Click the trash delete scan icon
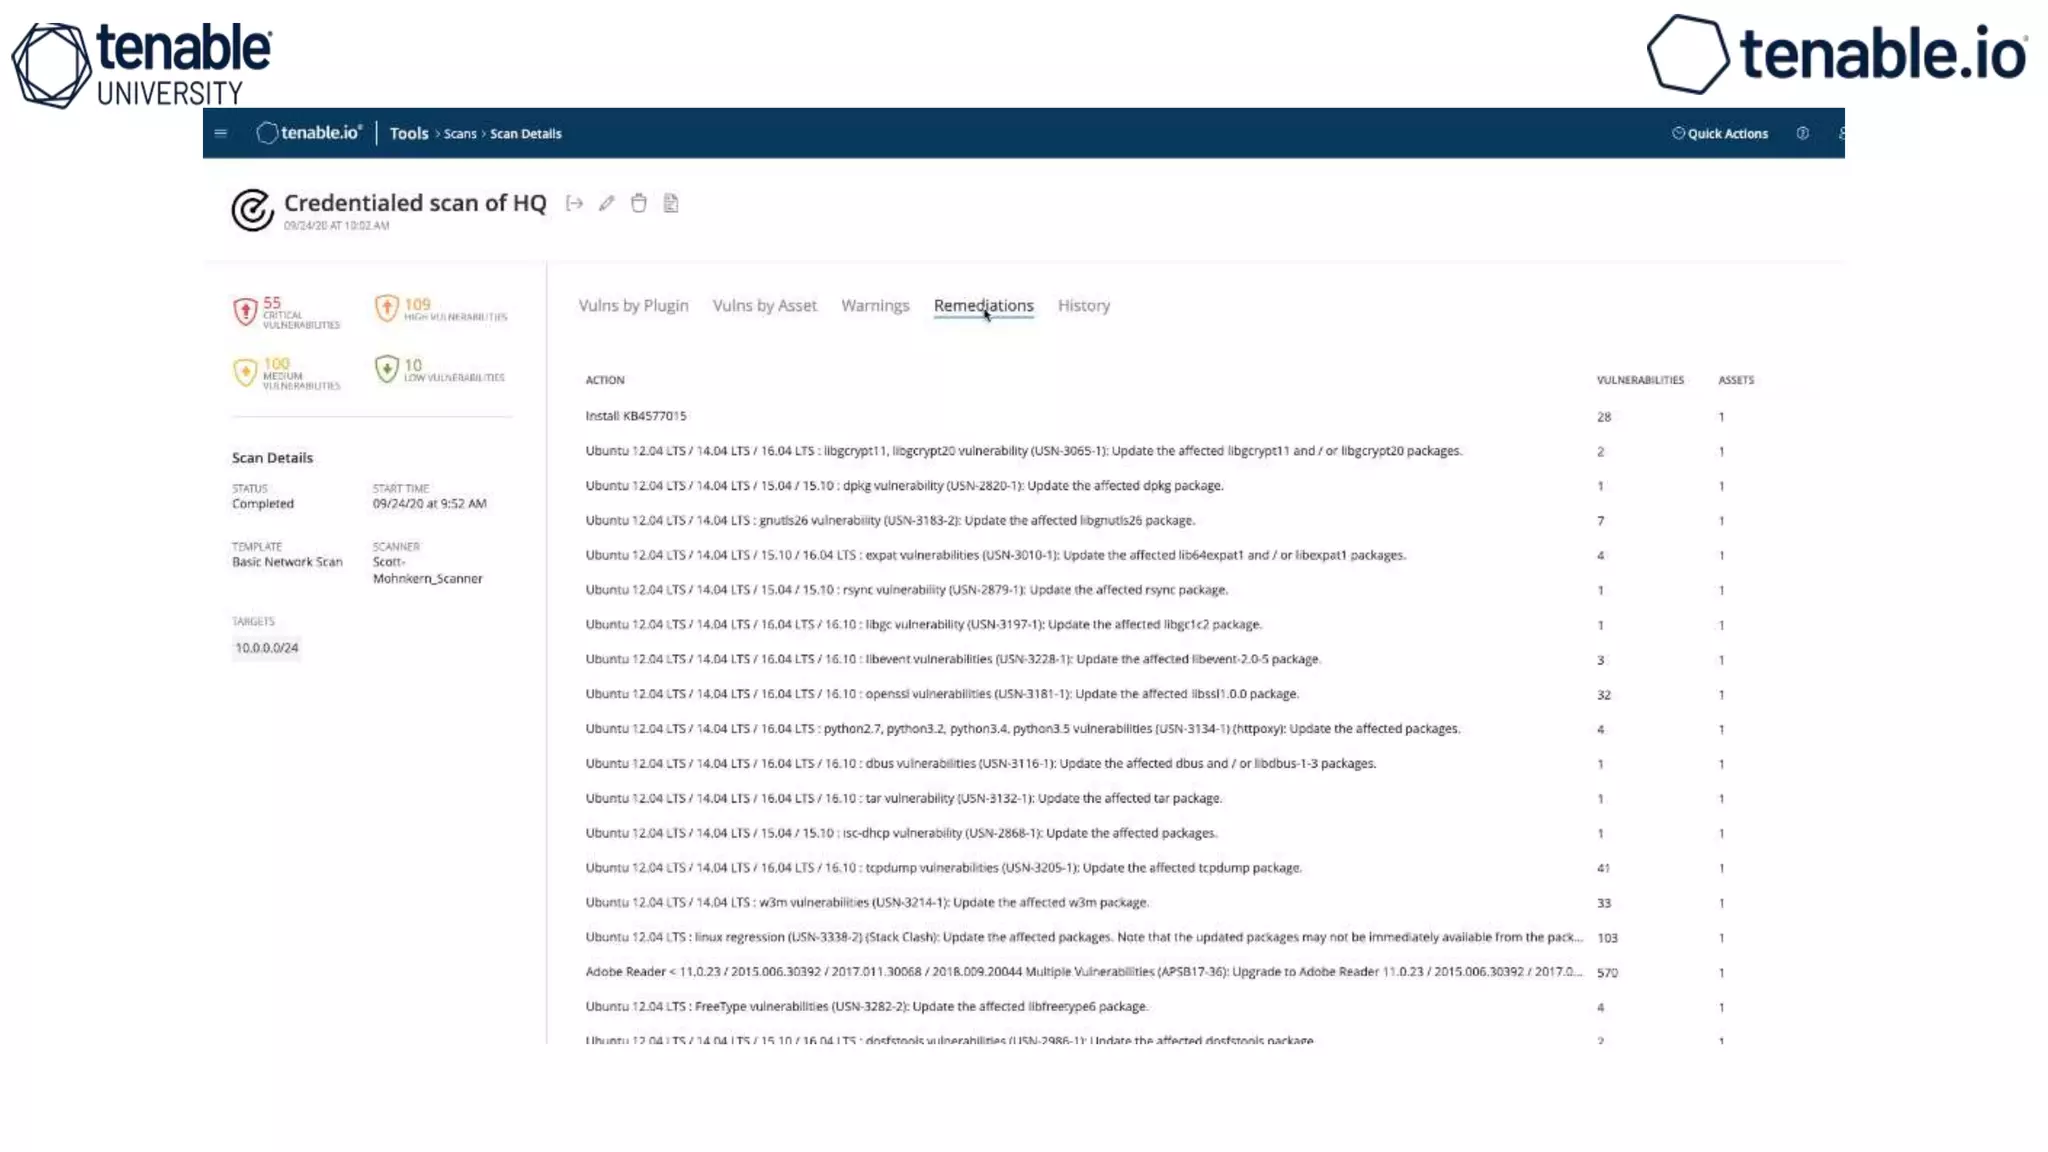The width and height of the screenshot is (2048, 1152). click(x=638, y=204)
